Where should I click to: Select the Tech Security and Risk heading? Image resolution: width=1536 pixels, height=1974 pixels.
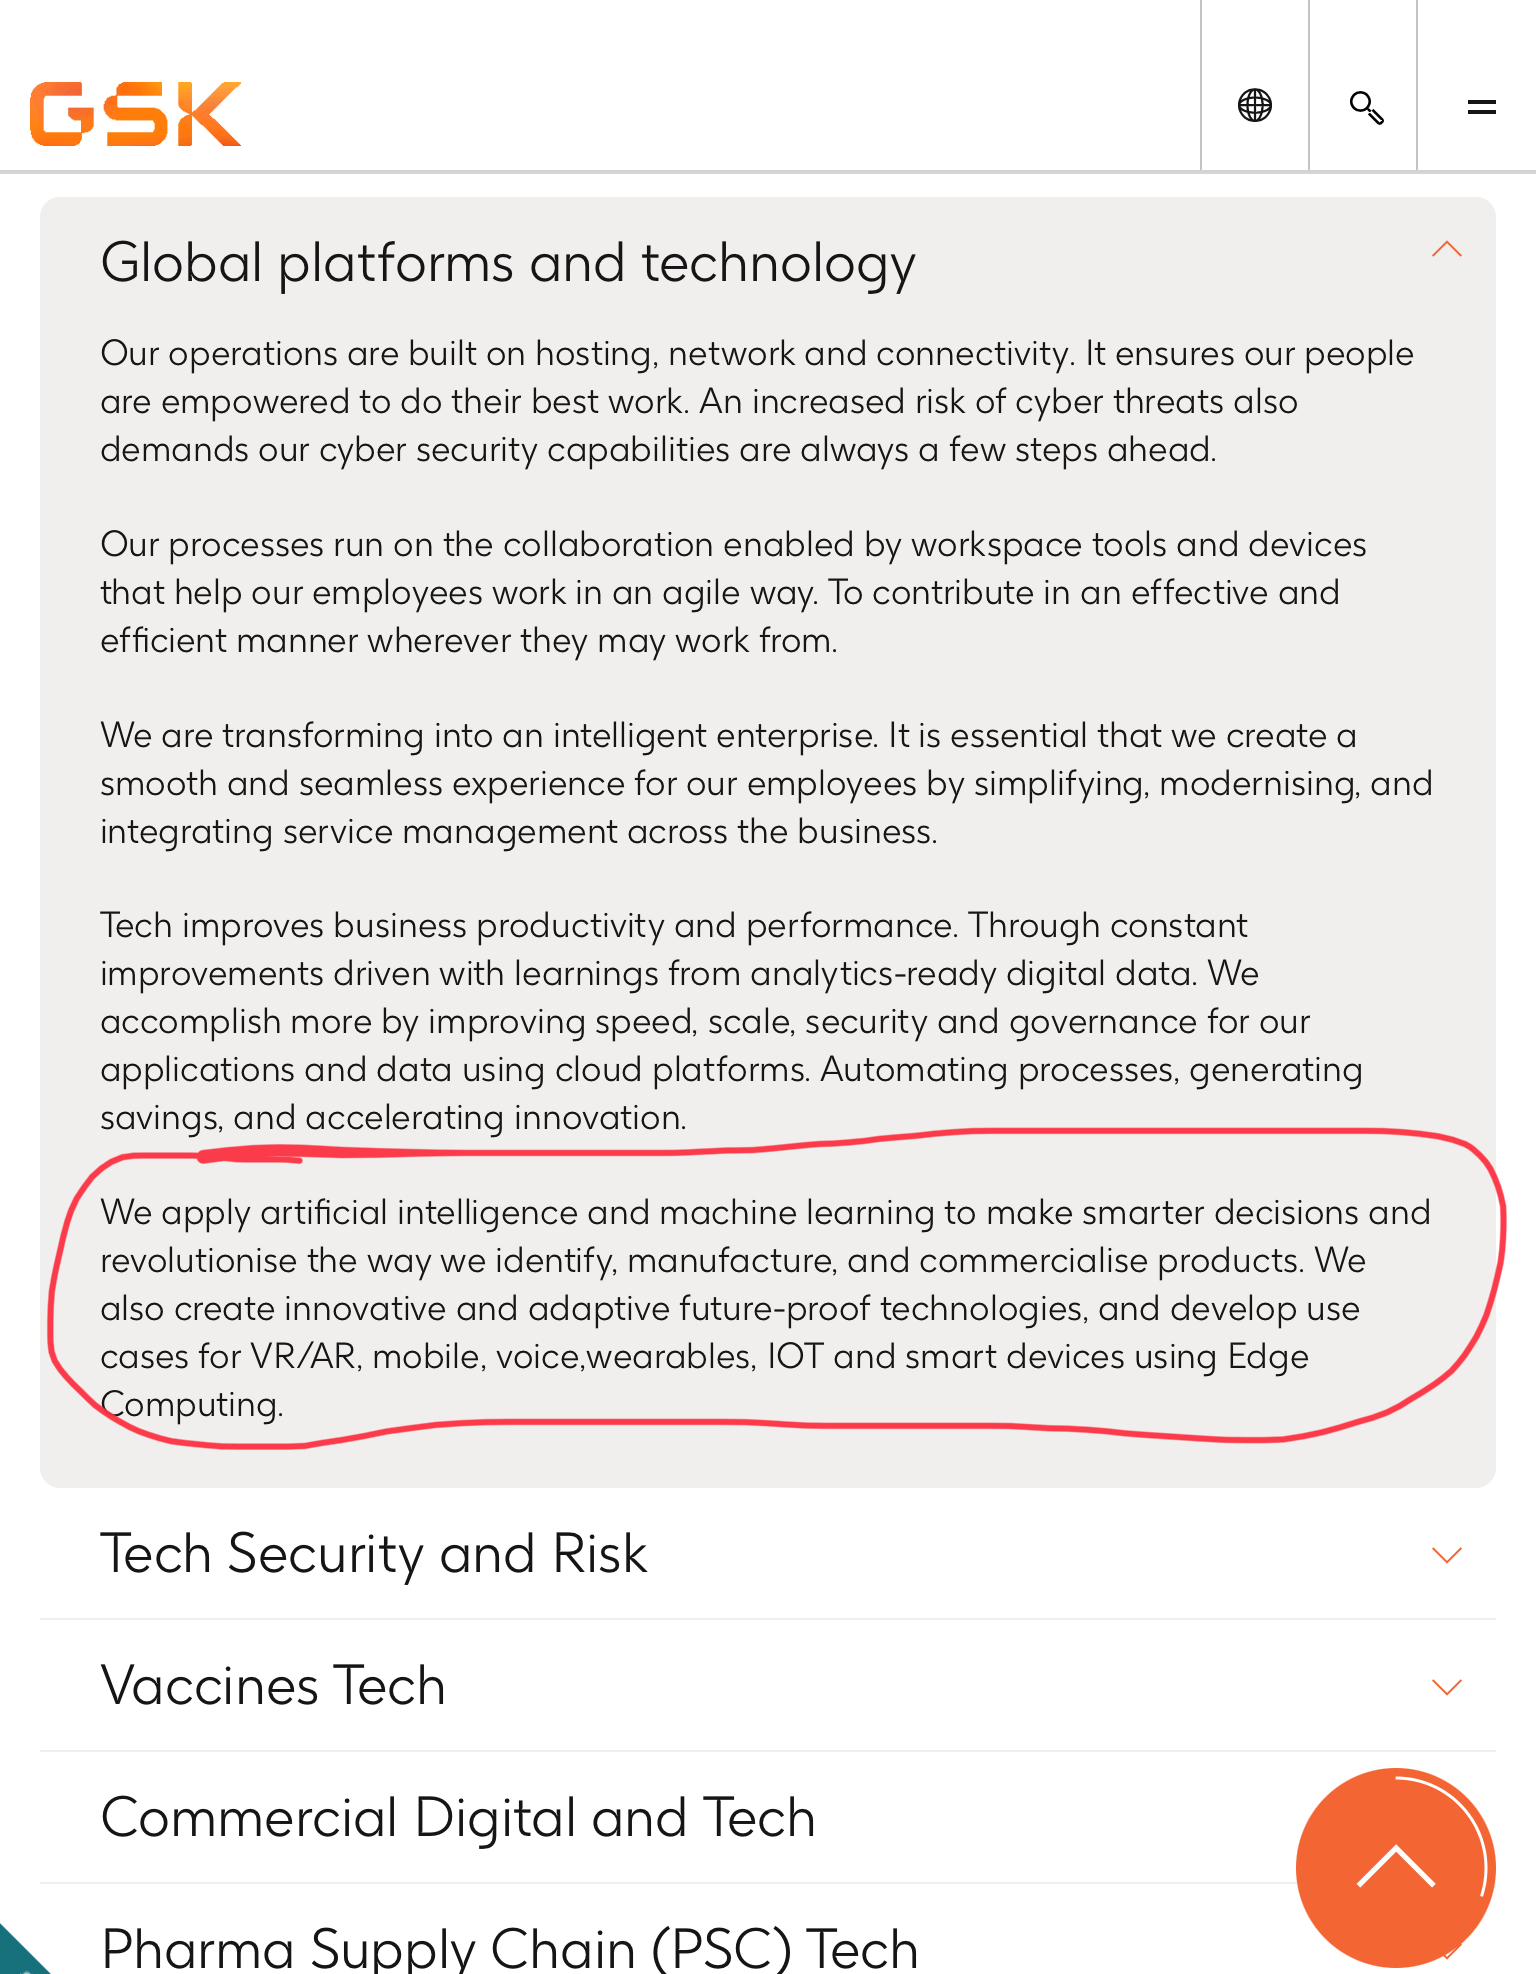pos(374,1554)
